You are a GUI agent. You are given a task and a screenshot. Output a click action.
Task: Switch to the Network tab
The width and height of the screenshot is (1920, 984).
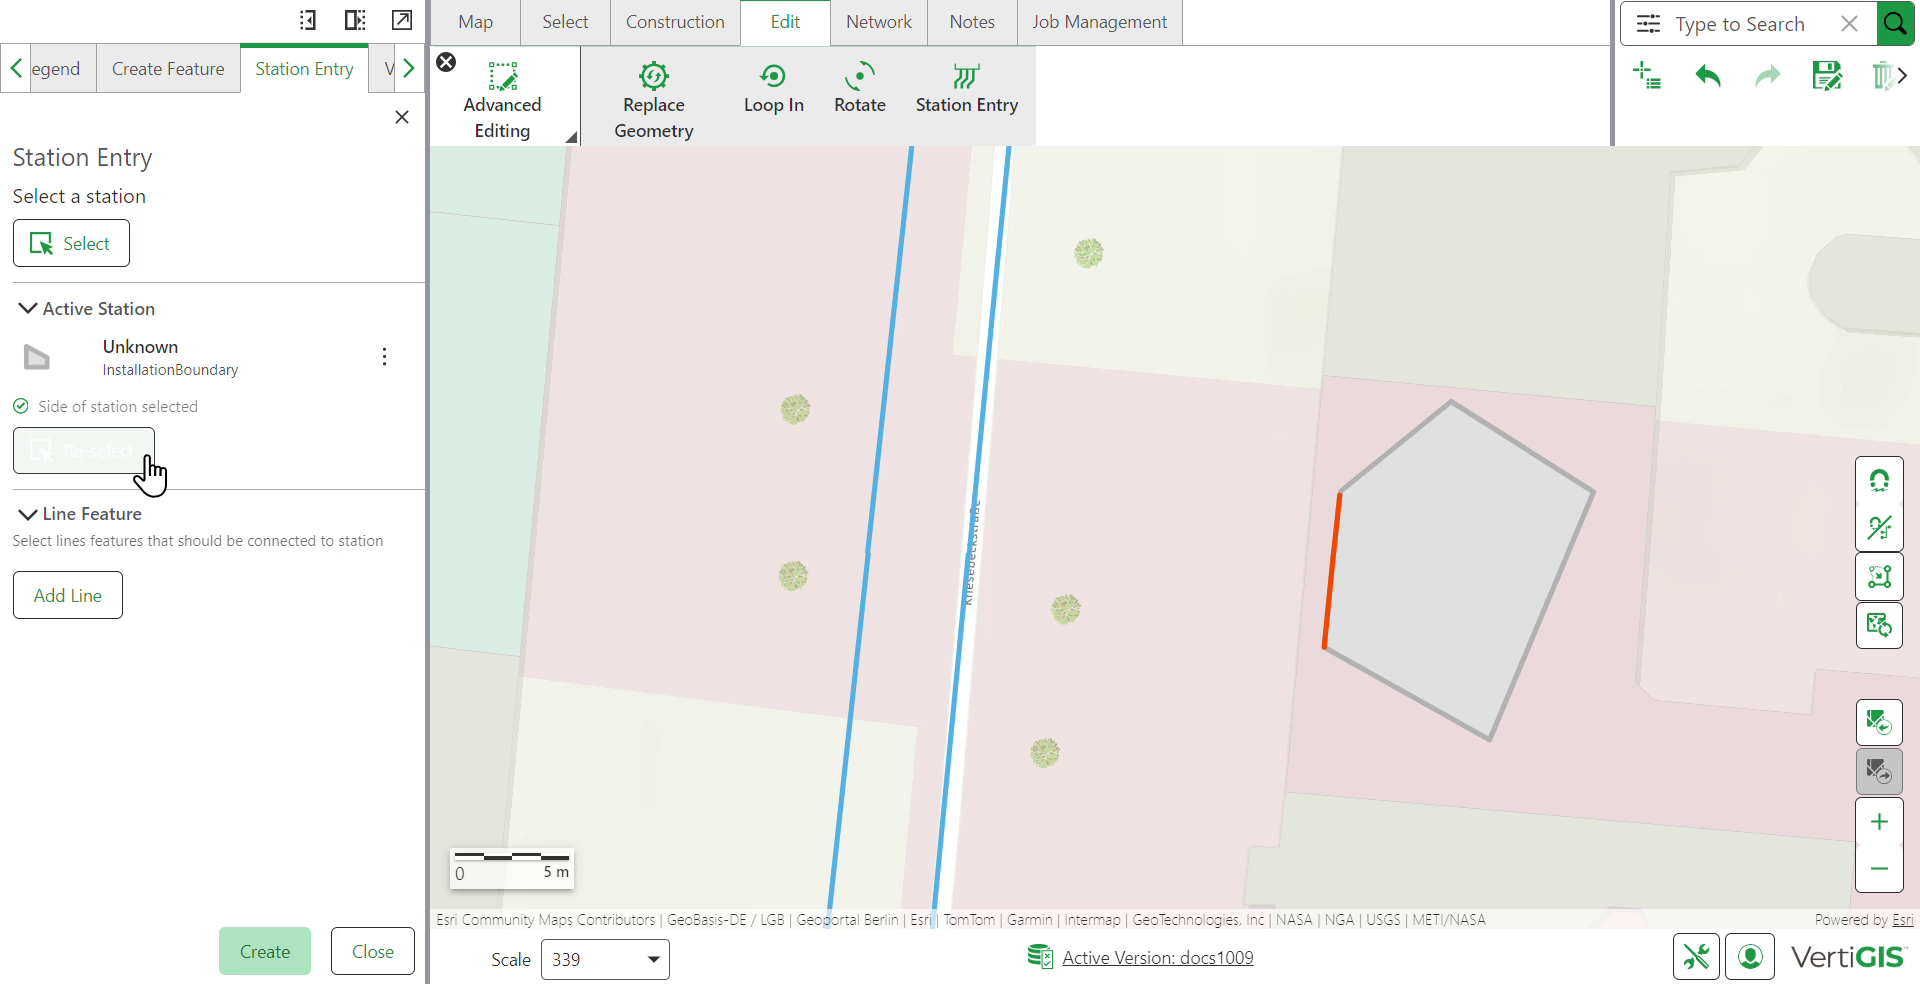point(879,22)
